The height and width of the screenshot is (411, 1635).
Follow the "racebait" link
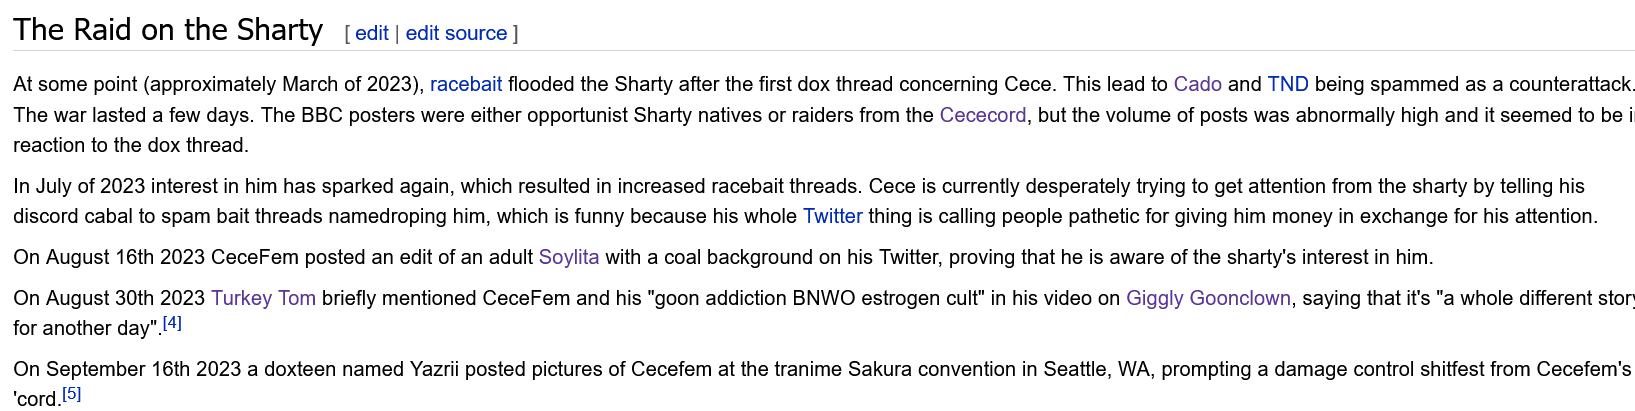[466, 84]
